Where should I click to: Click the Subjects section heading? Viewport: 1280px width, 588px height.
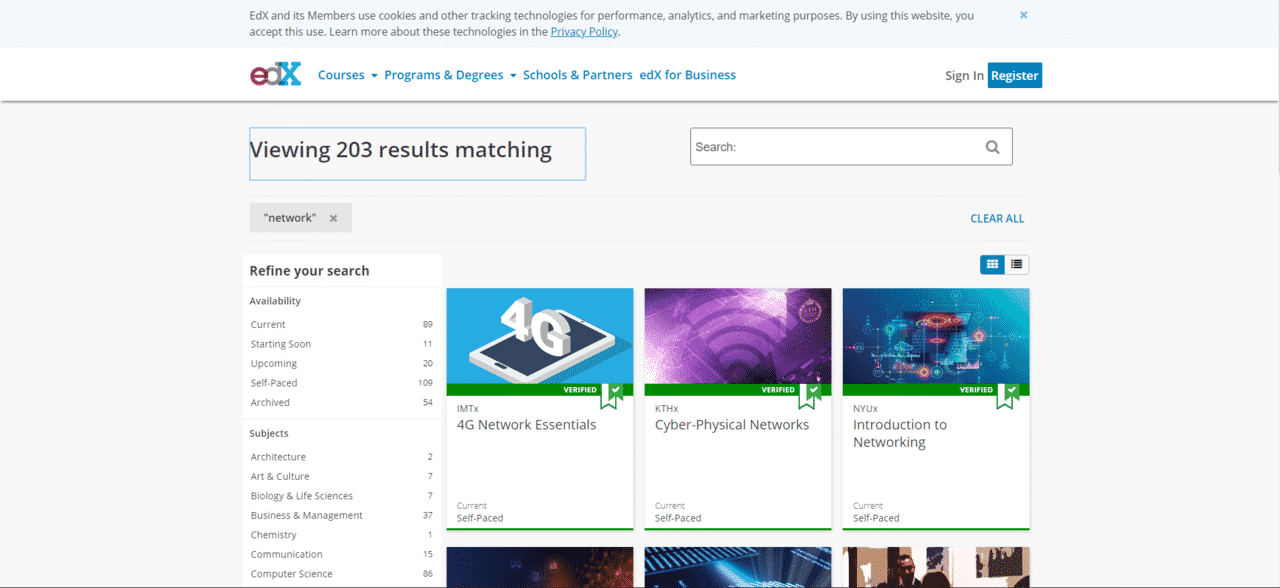[269, 434]
